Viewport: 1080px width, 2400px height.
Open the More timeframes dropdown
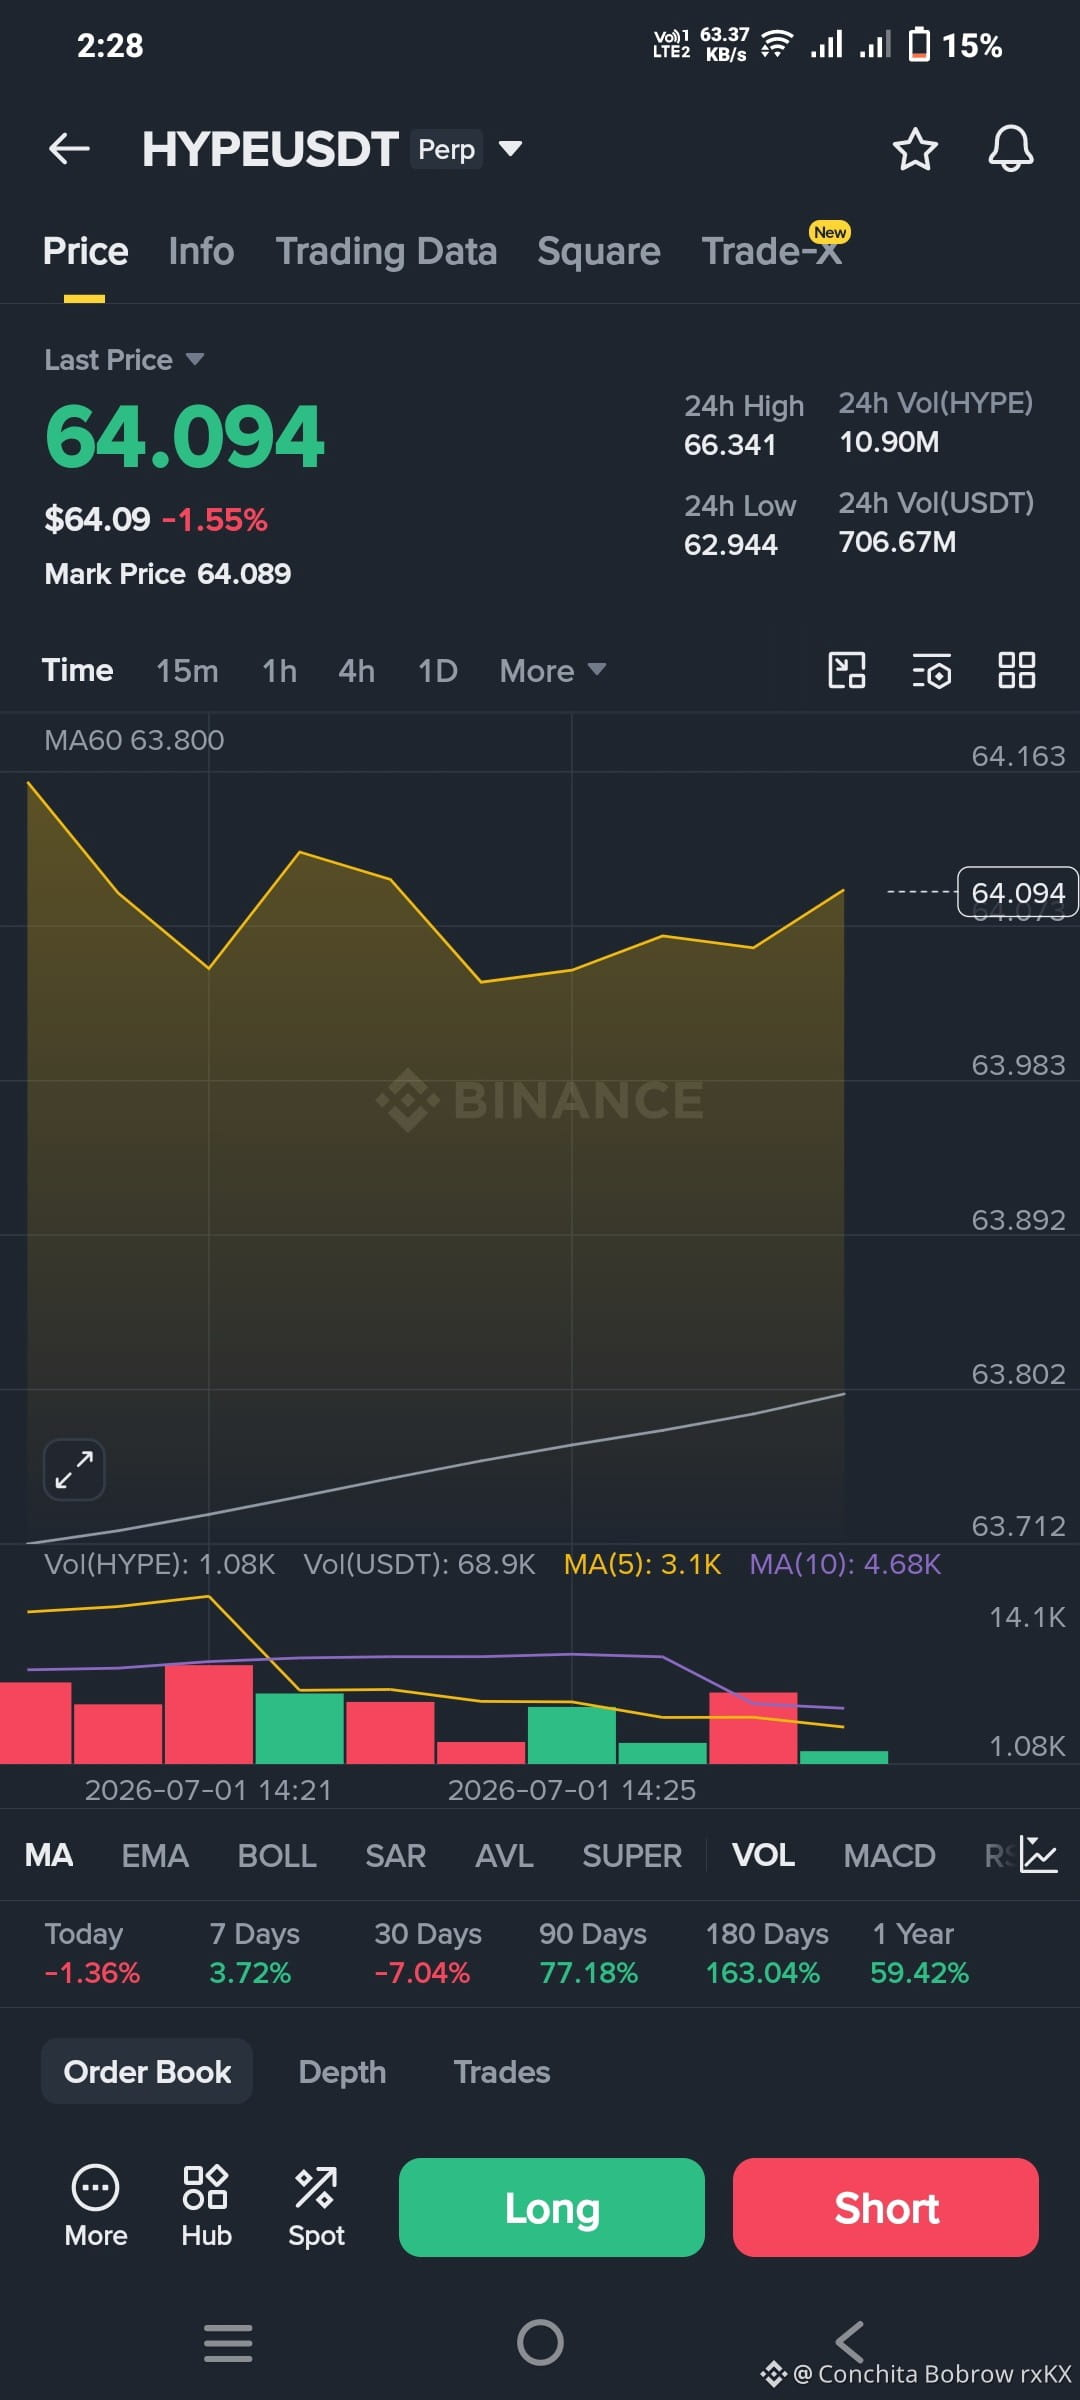[552, 670]
